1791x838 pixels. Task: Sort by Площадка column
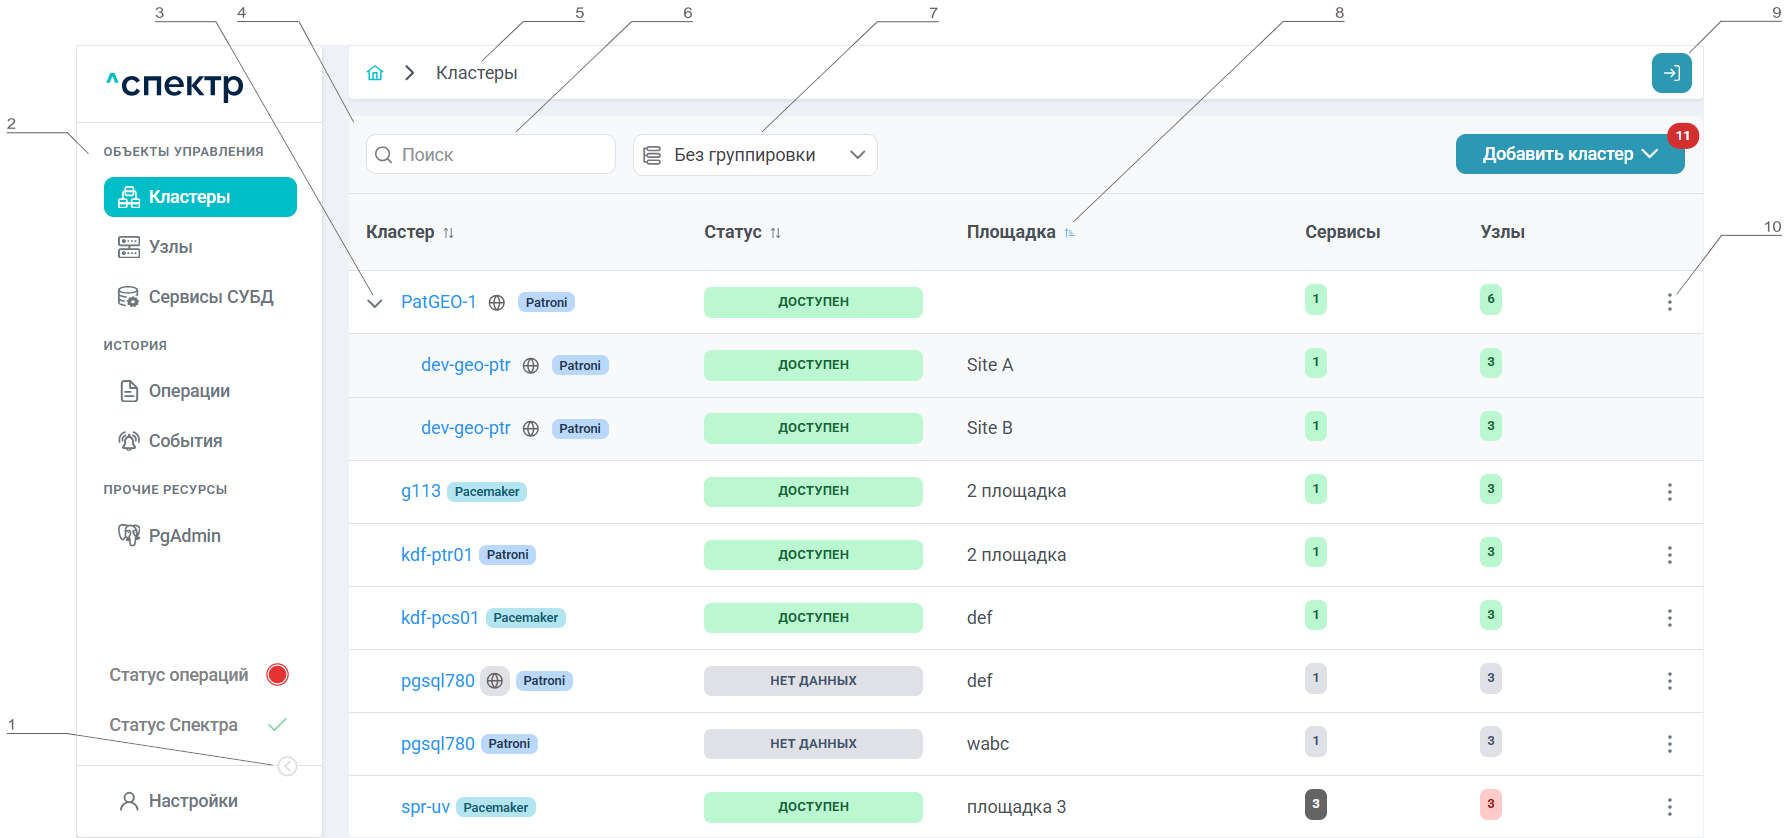pos(1069,232)
